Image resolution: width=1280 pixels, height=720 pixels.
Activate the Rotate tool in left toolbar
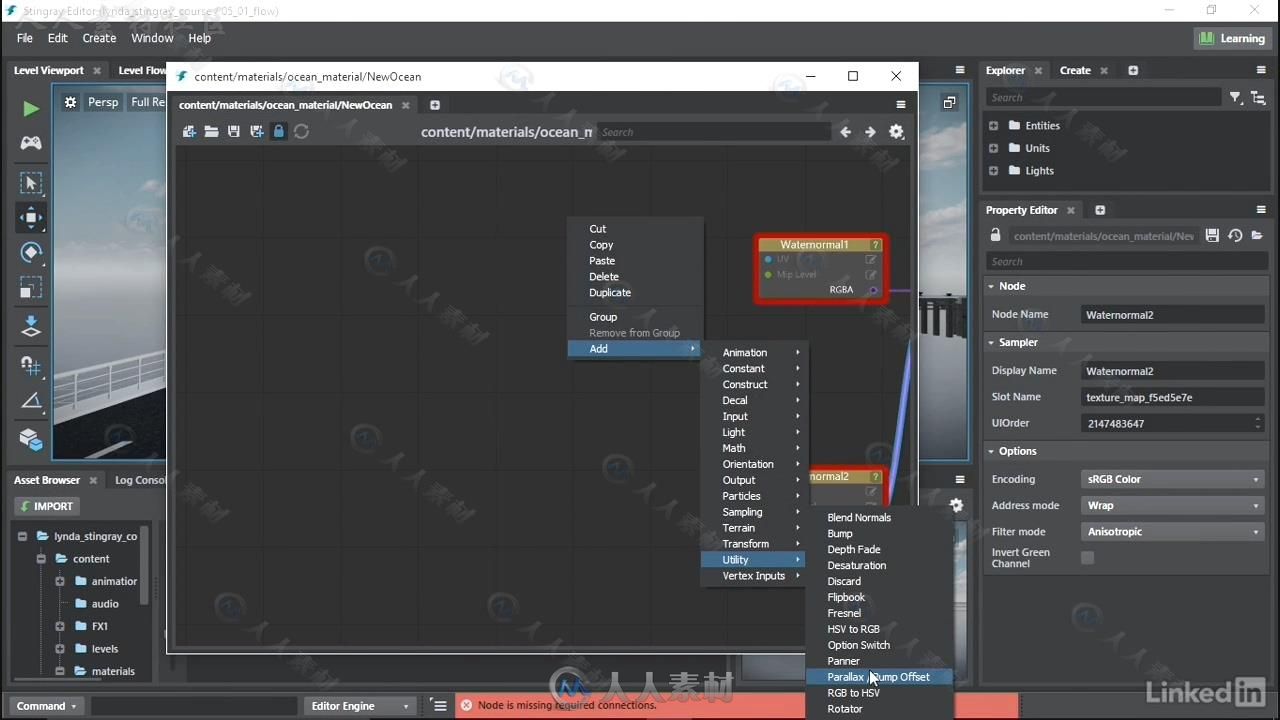(x=31, y=252)
